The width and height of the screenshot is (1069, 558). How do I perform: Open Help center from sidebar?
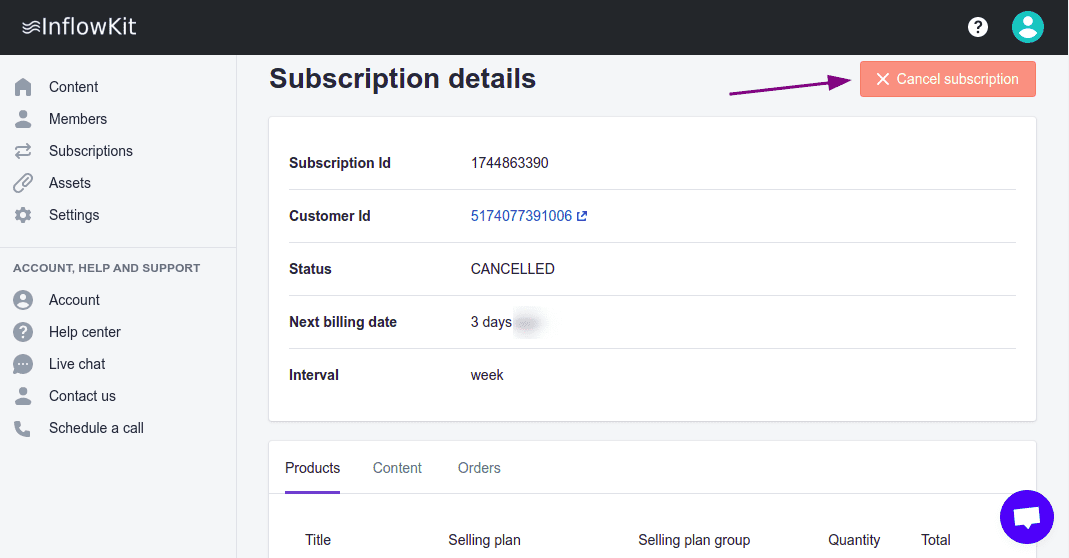click(84, 332)
